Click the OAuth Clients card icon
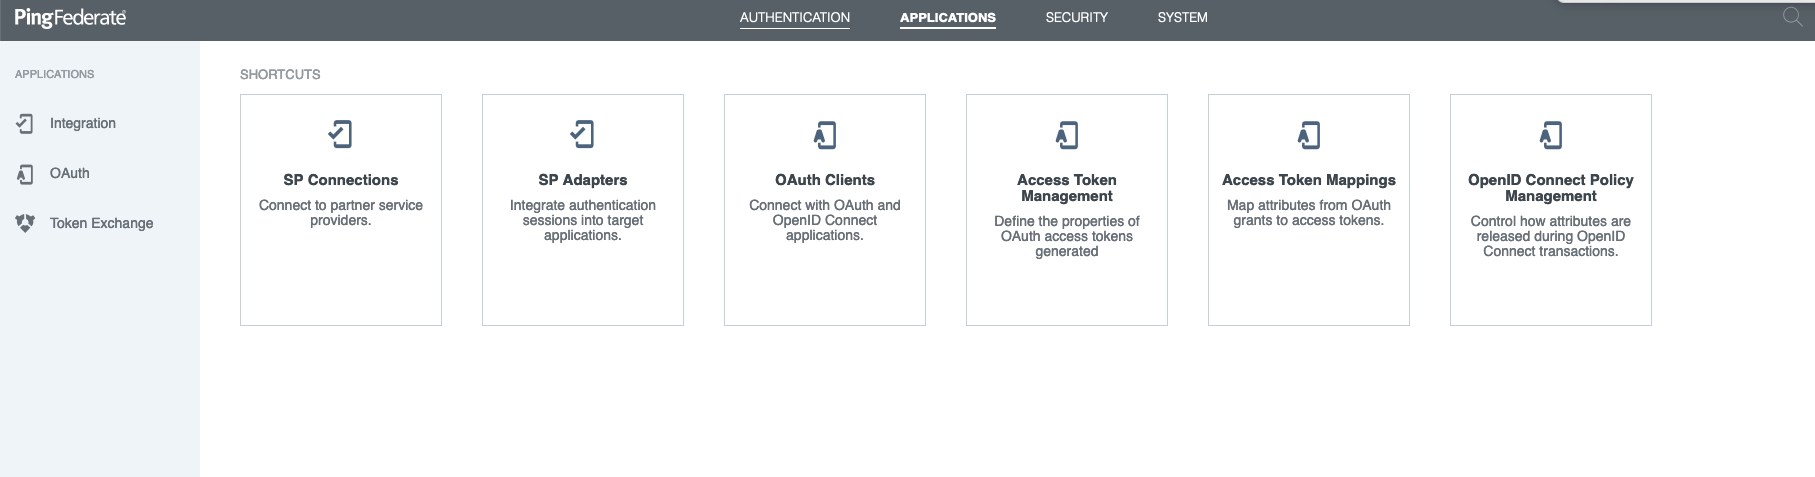This screenshot has width=1815, height=477. pyautogui.click(x=824, y=134)
